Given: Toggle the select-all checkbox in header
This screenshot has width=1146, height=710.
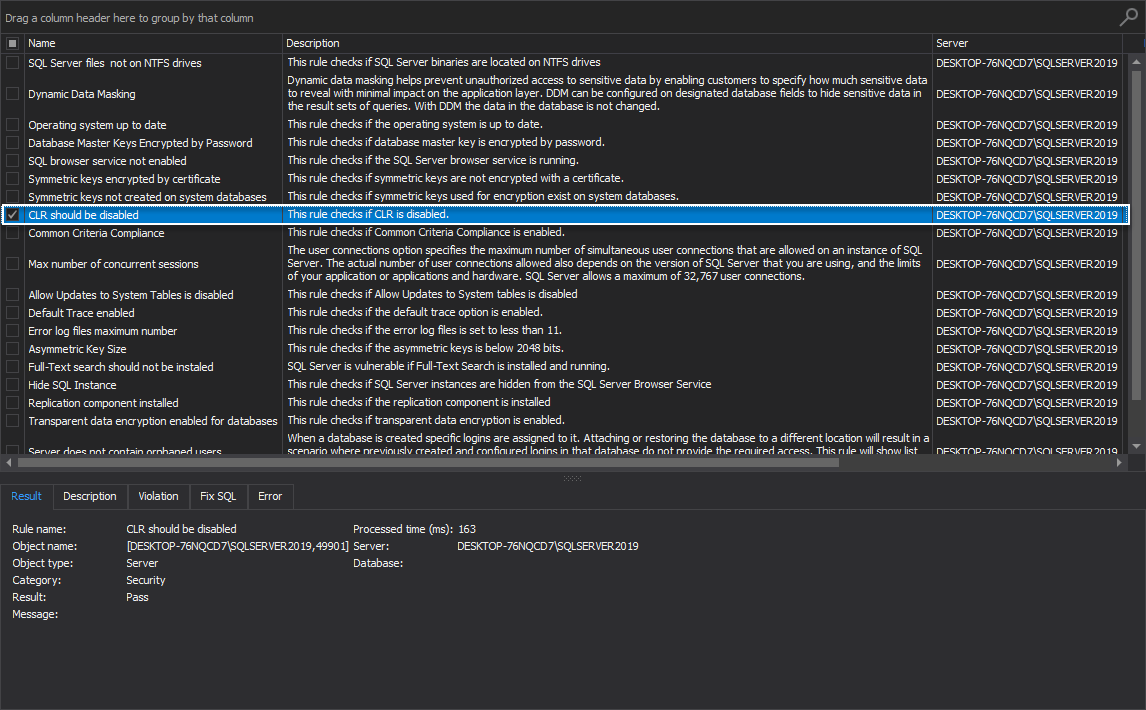Looking at the screenshot, I should click(x=12, y=43).
